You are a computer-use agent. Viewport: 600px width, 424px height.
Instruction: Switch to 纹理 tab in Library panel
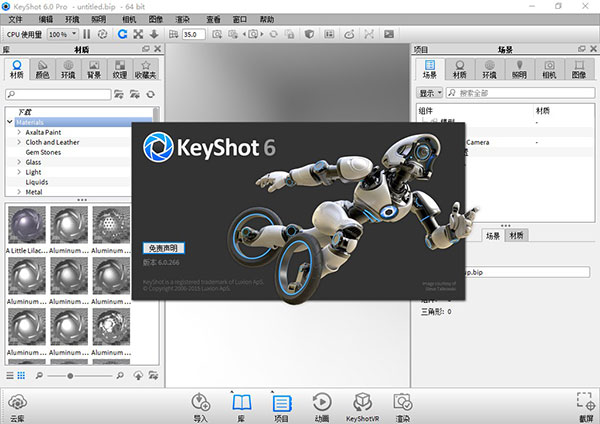(120, 70)
